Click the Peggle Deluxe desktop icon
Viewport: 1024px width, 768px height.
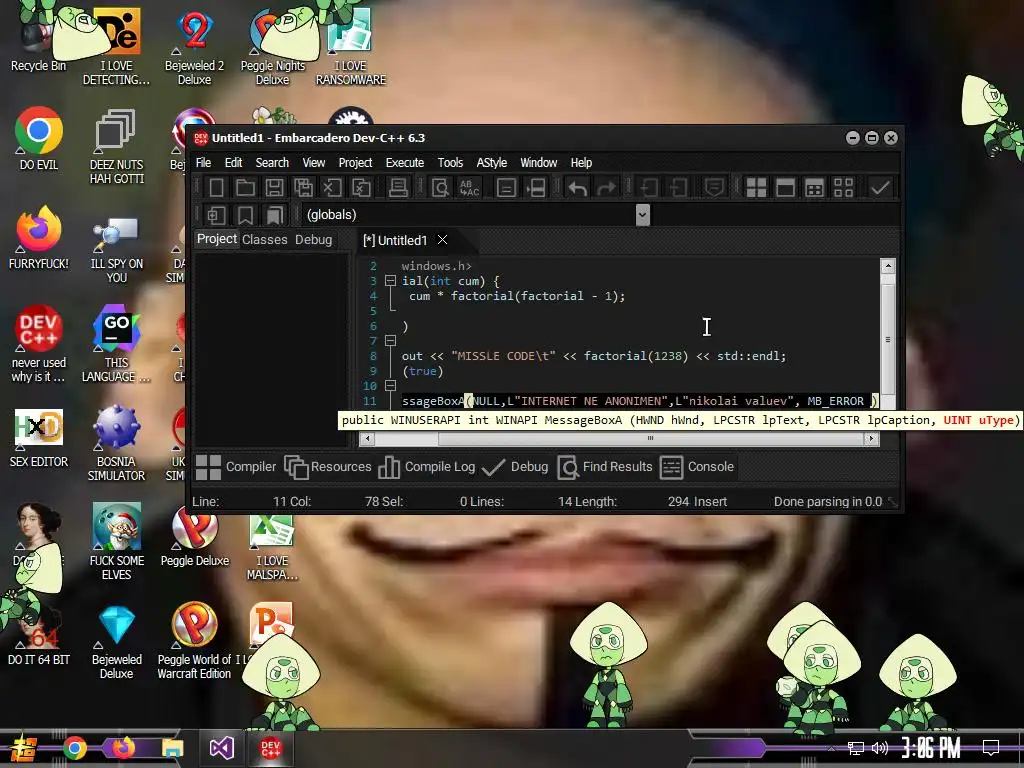tap(195, 537)
